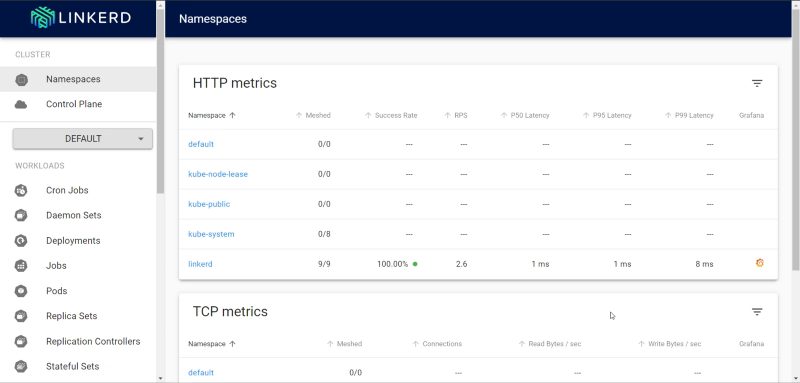
Task: Go to Replica Sets workloads
Action: click(x=78, y=316)
